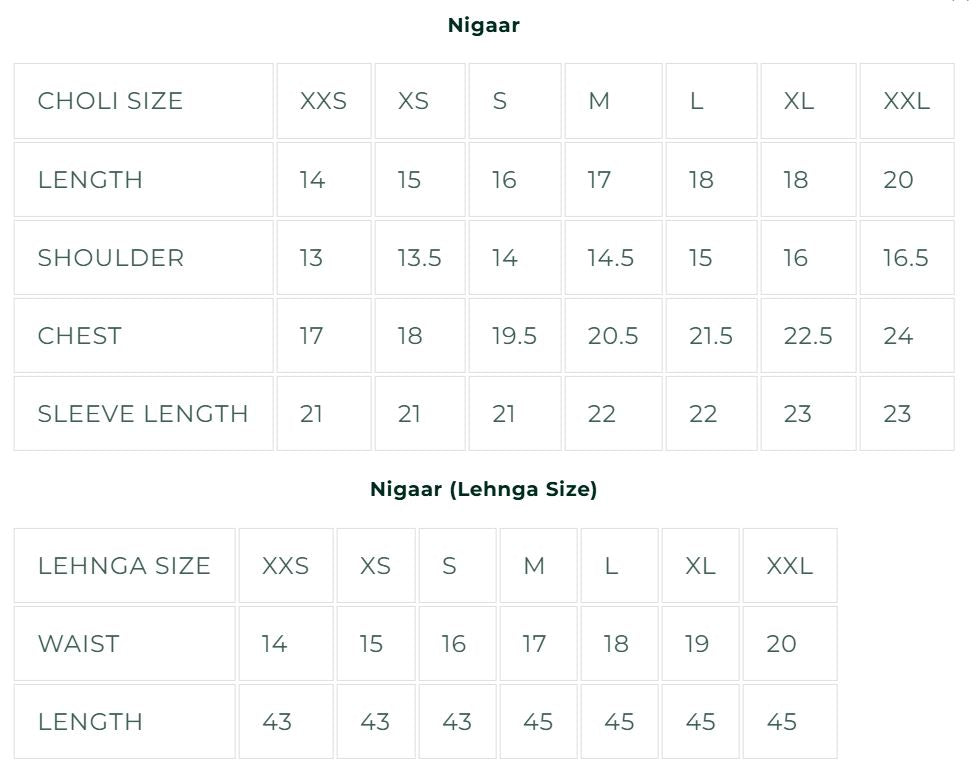
Task: Click the Nigaar heading at the top
Action: point(484,26)
